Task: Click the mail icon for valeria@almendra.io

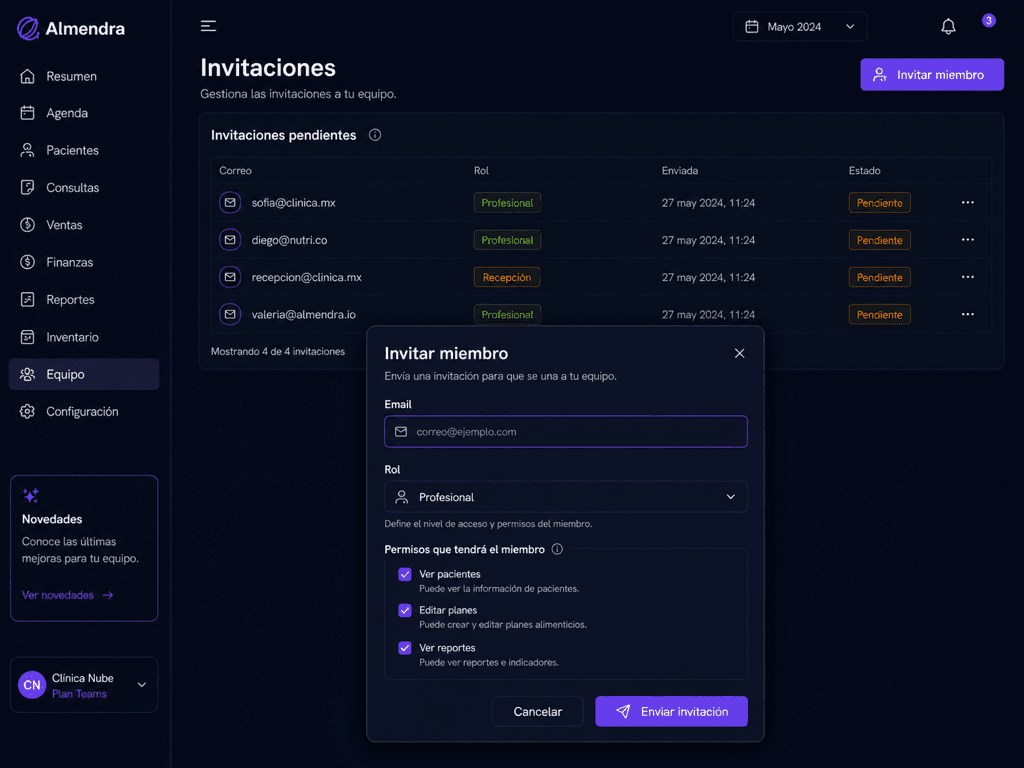Action: click(x=230, y=314)
